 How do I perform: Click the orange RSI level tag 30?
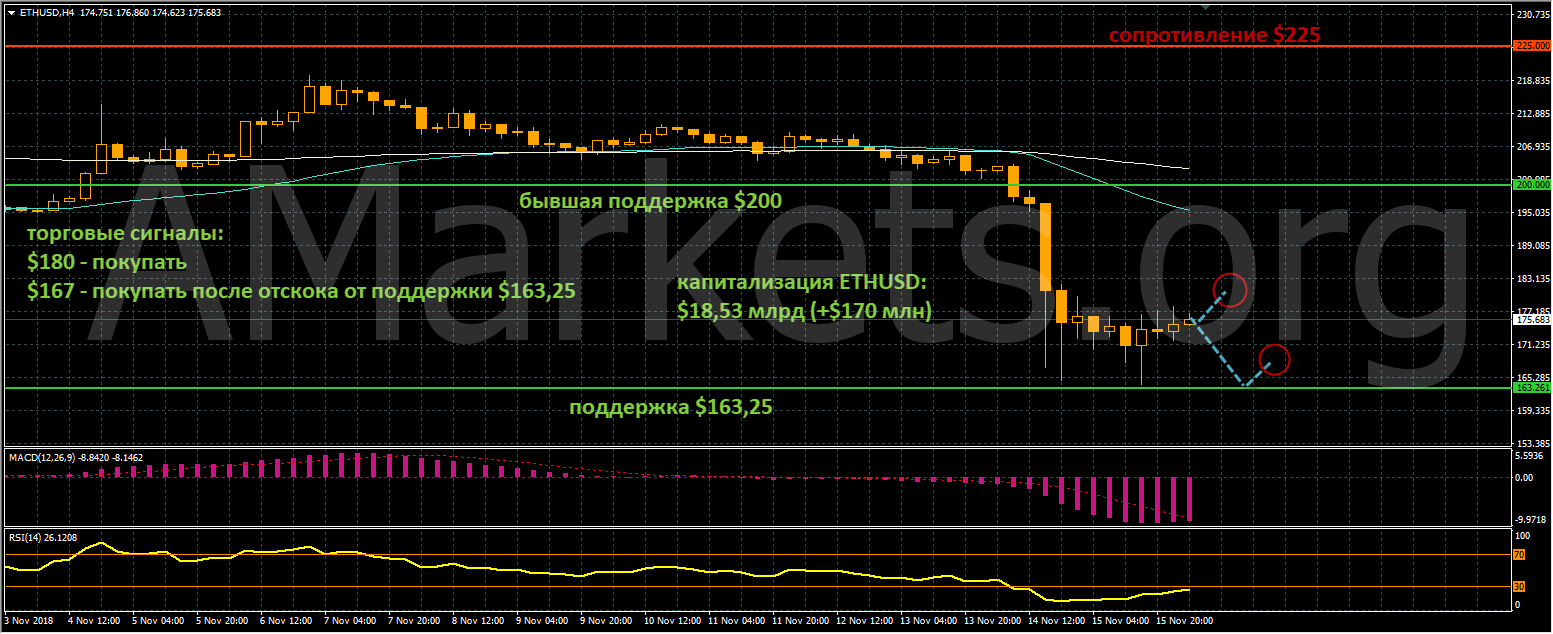[1519, 586]
